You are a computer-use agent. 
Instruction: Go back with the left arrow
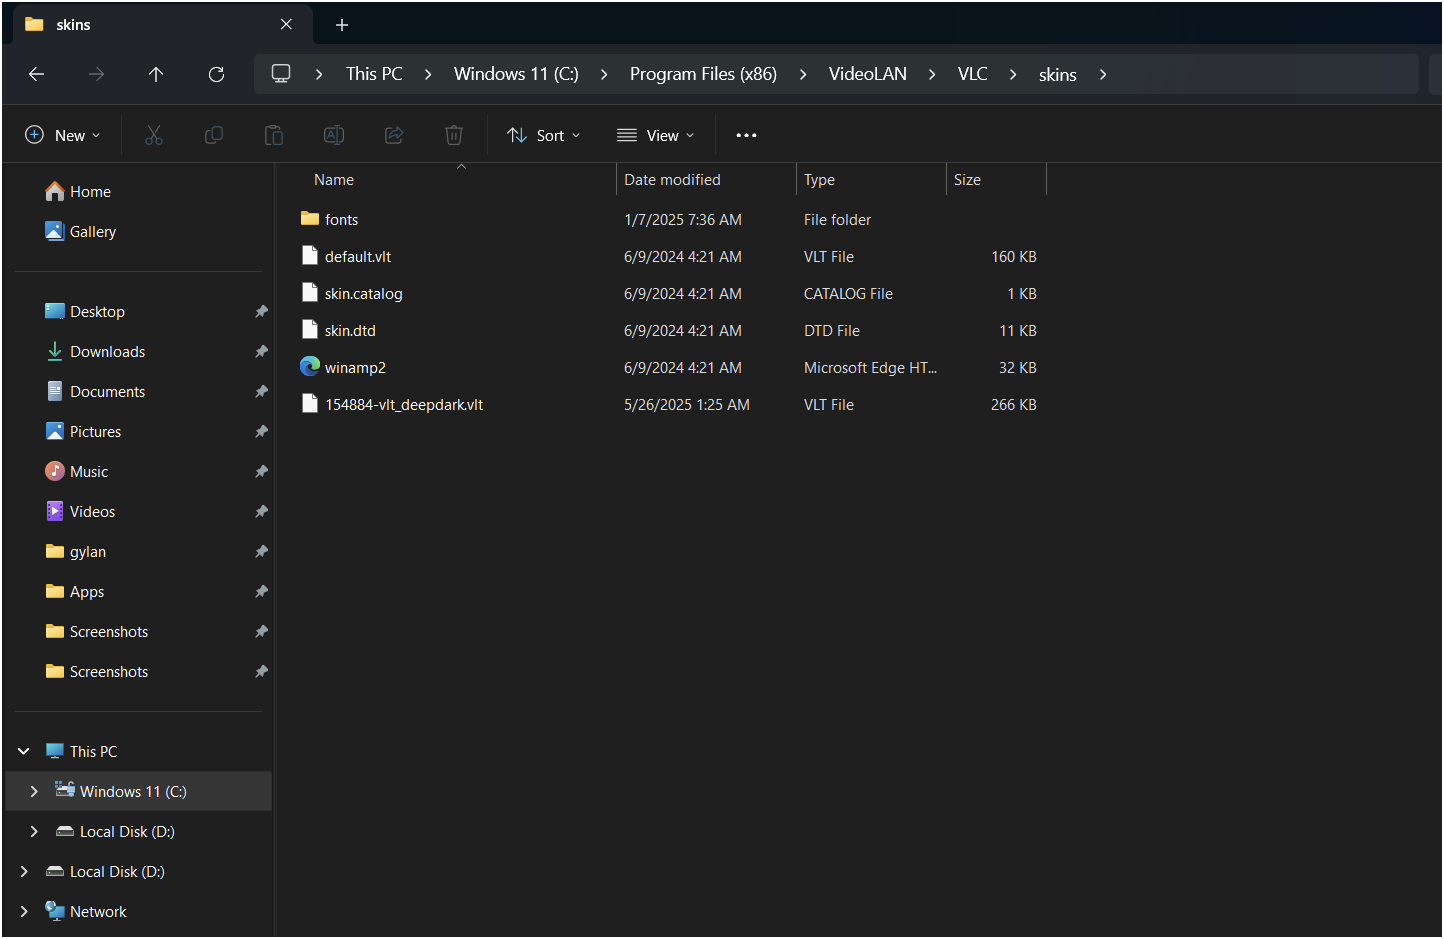click(36, 74)
